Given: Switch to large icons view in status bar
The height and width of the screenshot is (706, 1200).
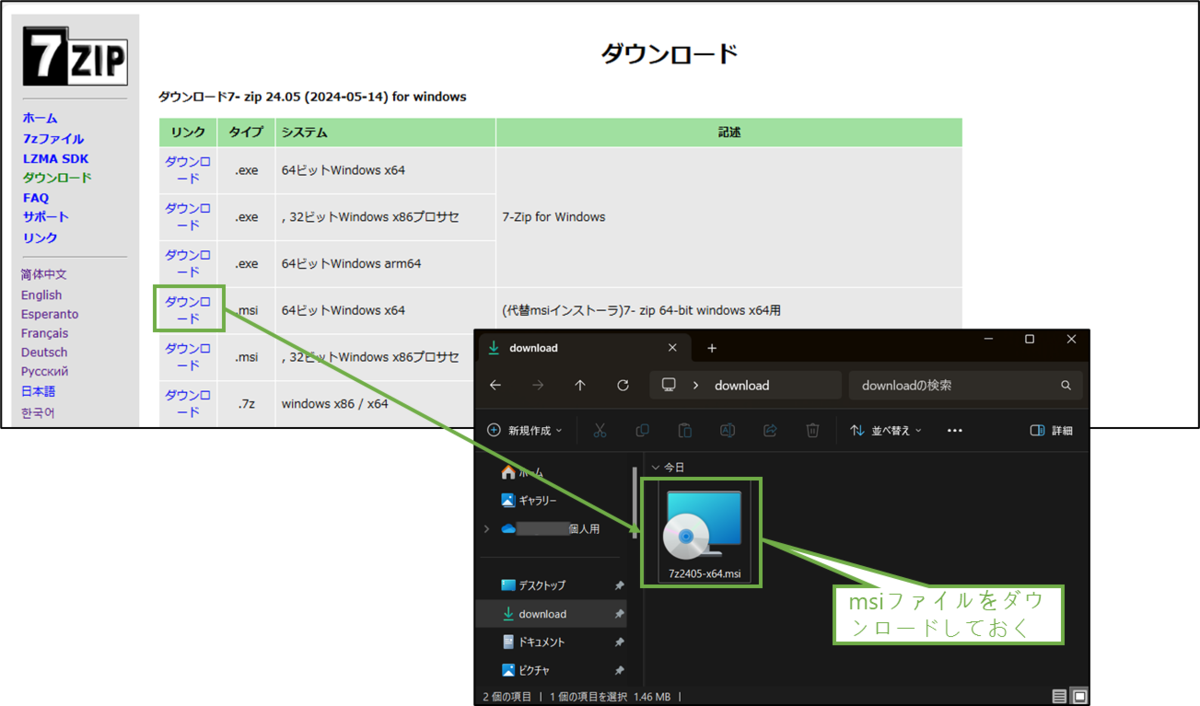Looking at the screenshot, I should (x=1079, y=696).
